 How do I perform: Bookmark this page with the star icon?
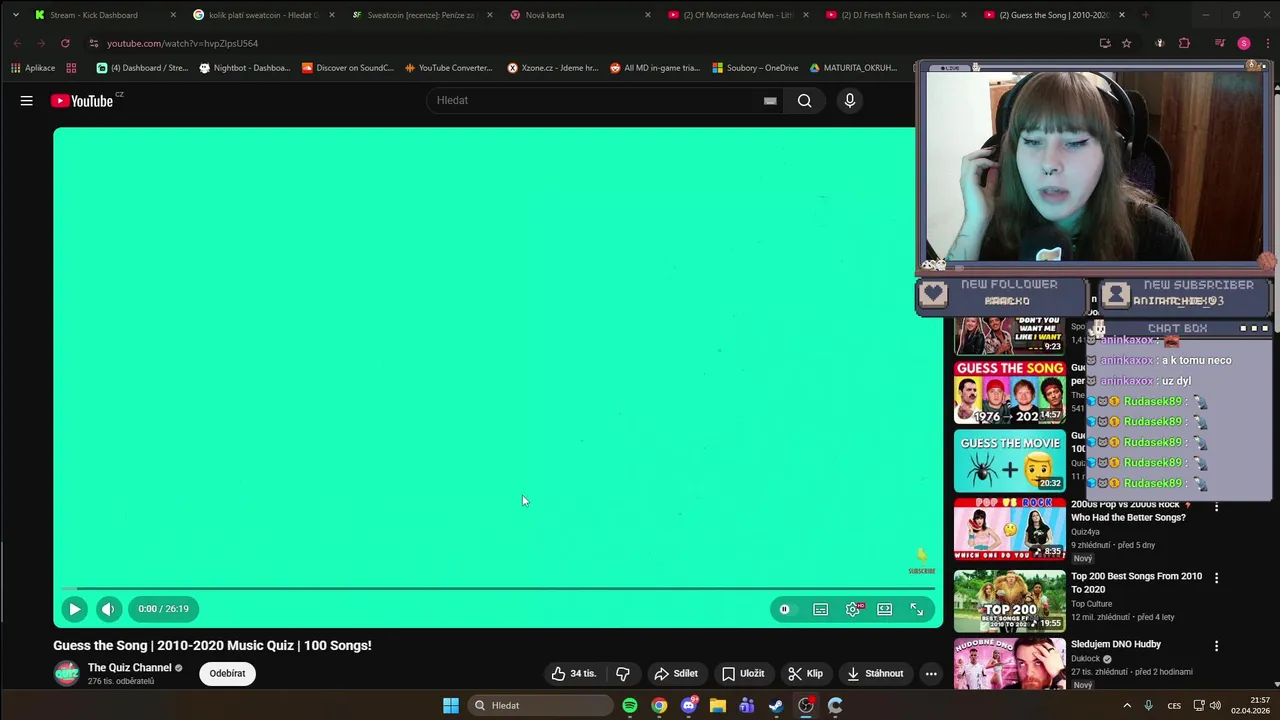[x=1126, y=43]
